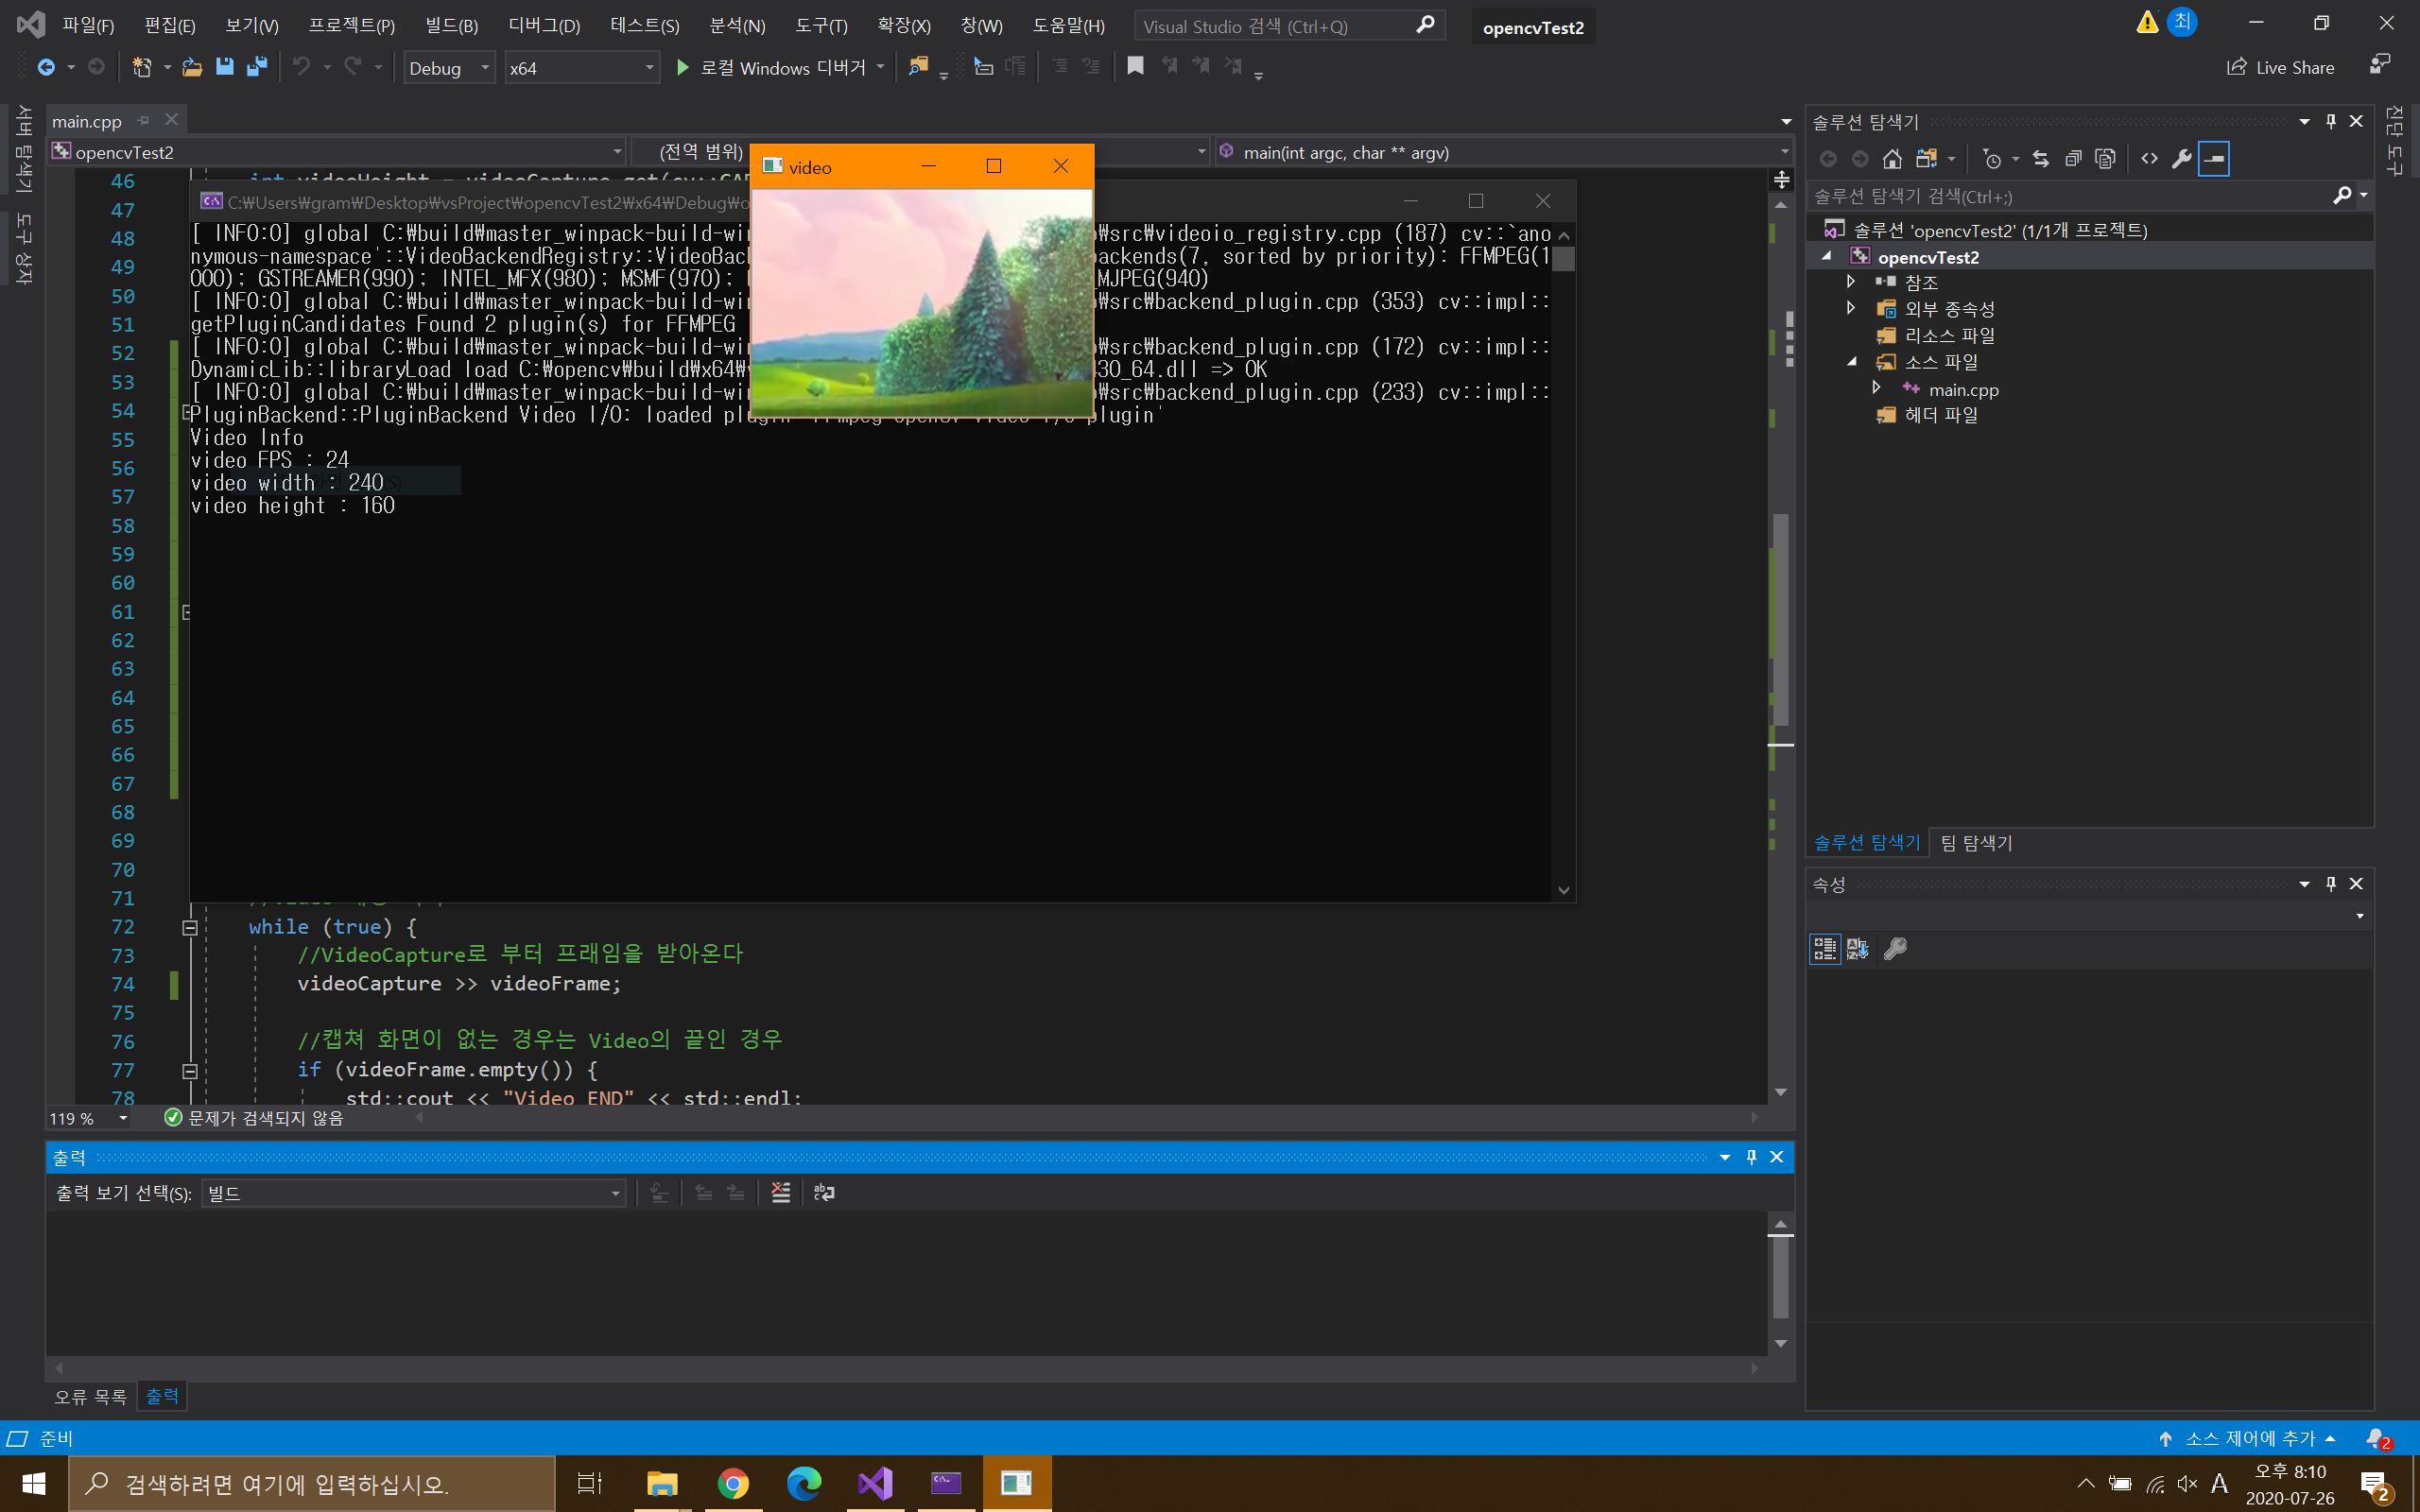
Task: Expand the 참조 tree node
Action: [x=1851, y=282]
